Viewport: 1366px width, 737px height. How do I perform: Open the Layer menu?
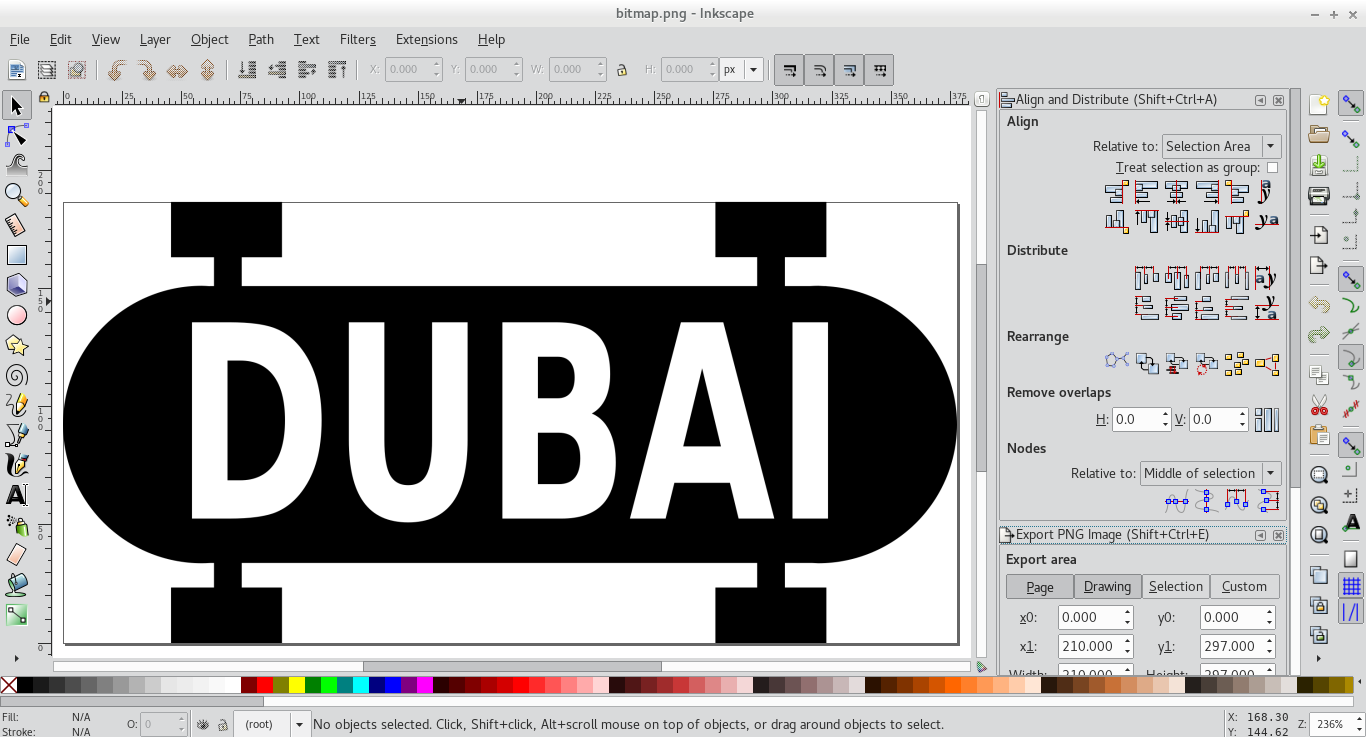coord(155,40)
